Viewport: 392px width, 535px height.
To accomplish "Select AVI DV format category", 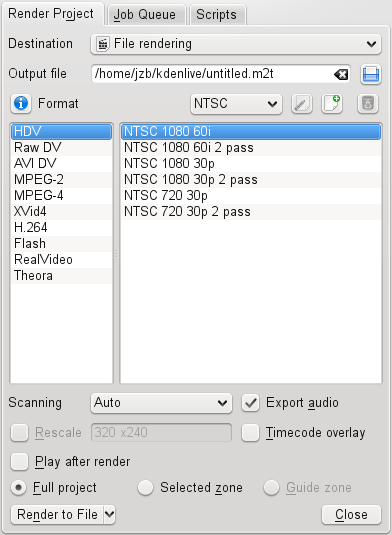I will [x=61, y=163].
